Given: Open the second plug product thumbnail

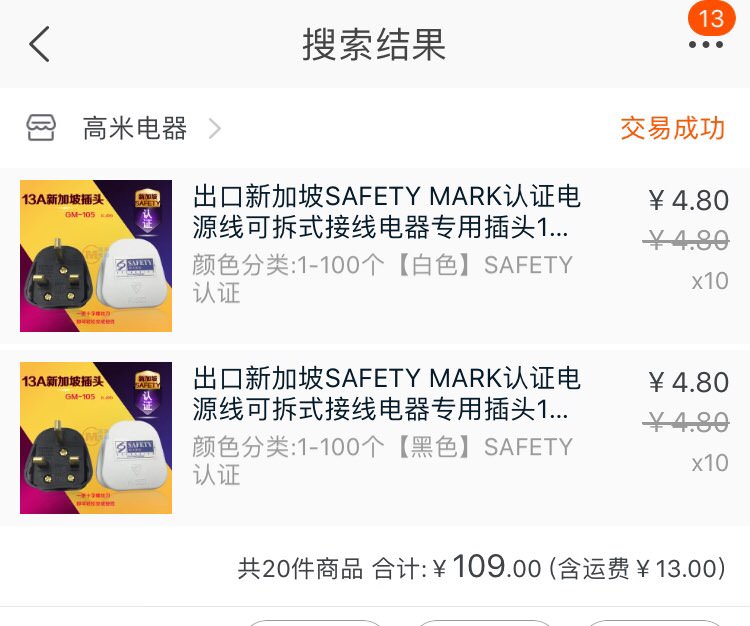Looking at the screenshot, I should [x=96, y=438].
